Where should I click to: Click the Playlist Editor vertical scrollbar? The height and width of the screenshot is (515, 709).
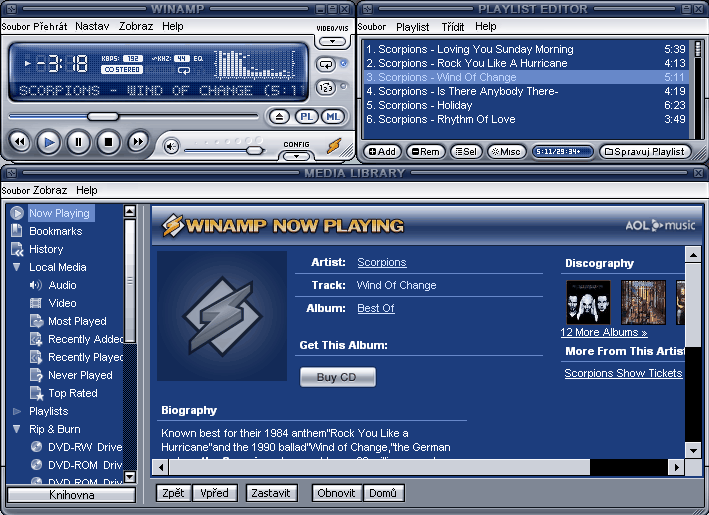pos(697,89)
